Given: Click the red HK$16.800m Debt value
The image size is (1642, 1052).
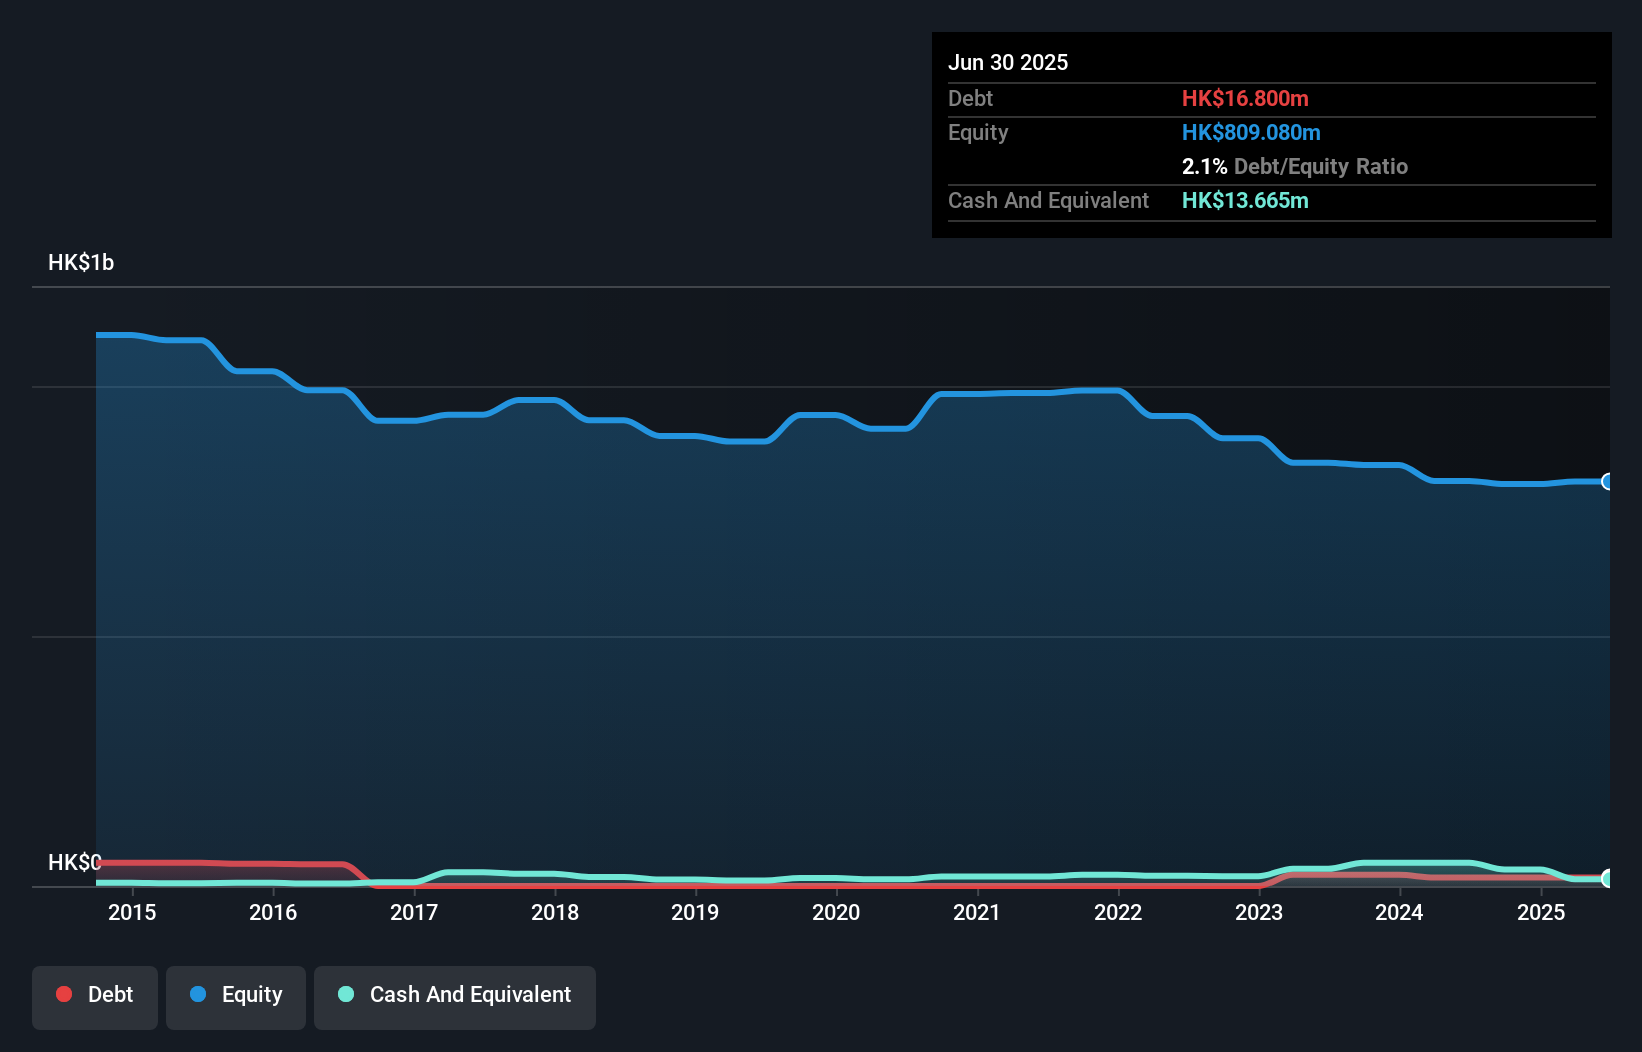Looking at the screenshot, I should 1246,98.
